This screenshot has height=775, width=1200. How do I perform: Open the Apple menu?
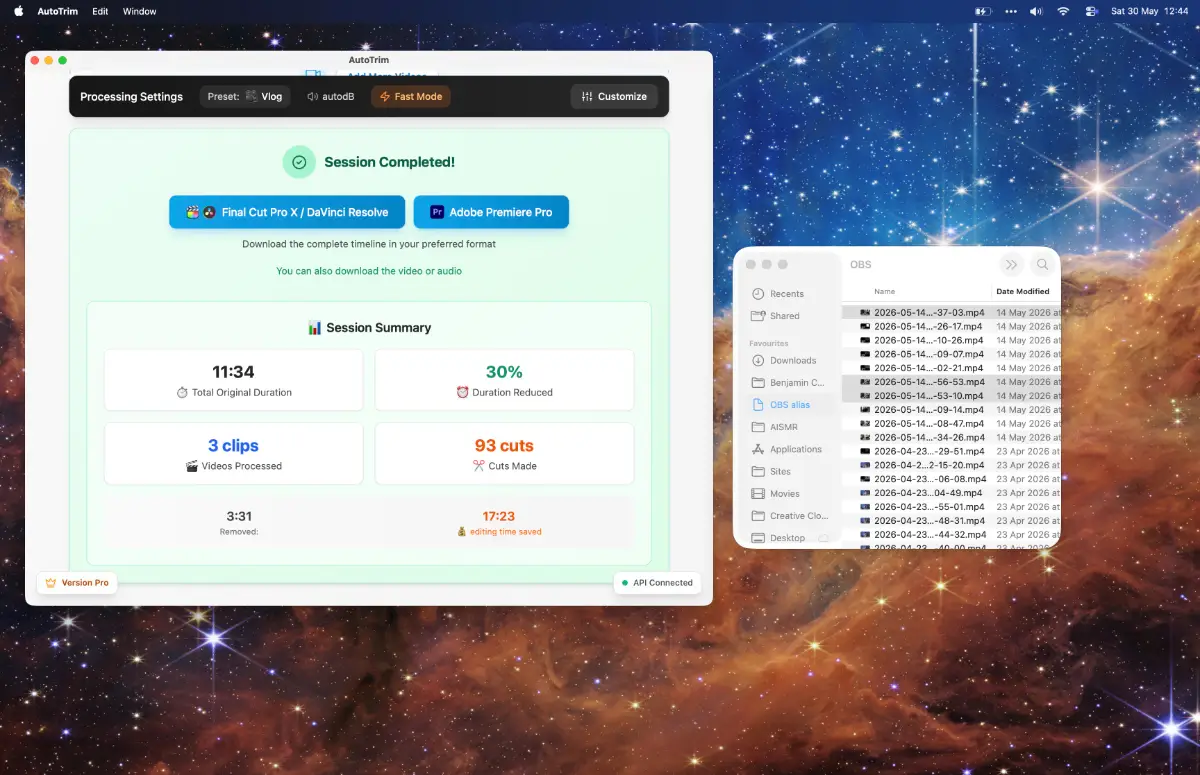click(x=18, y=11)
